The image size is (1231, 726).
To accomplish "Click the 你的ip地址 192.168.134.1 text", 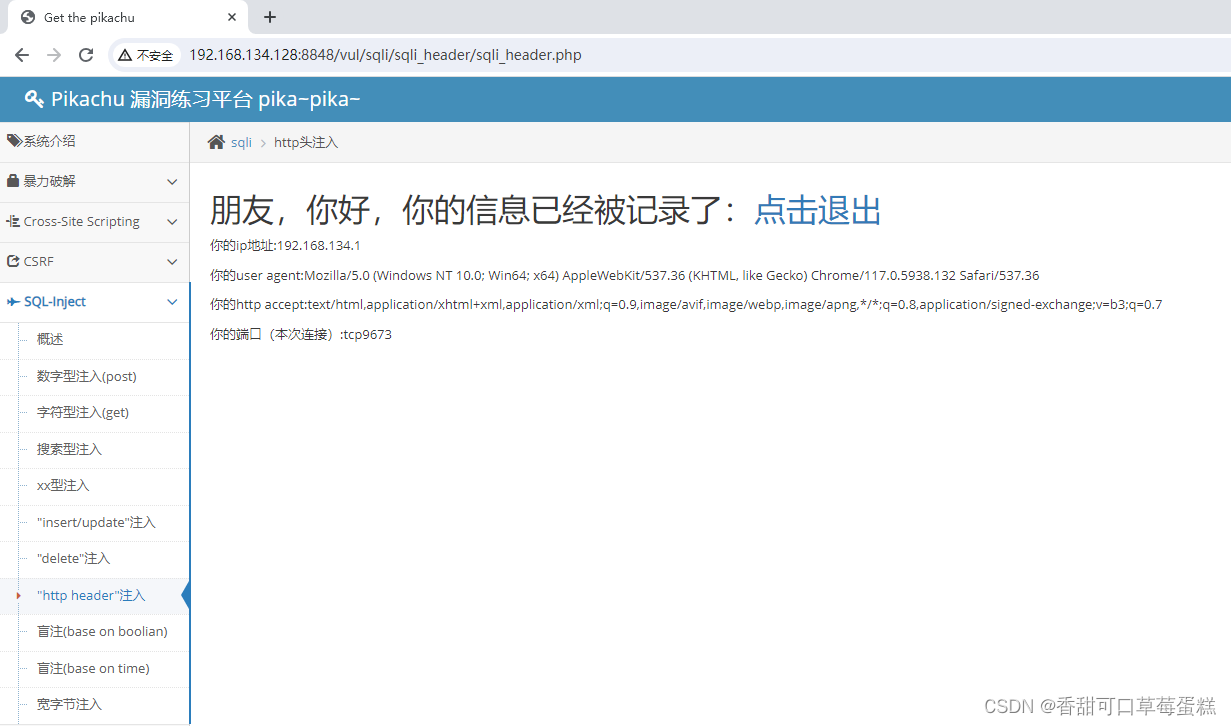I will 285,245.
